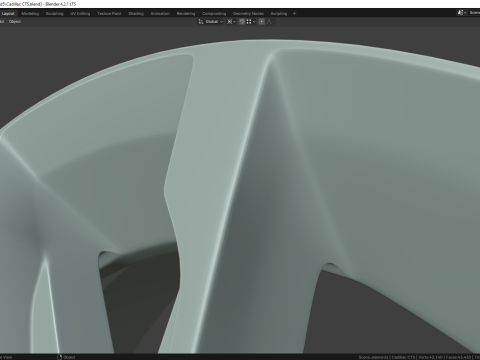Switch to the Compositing workspace

(214, 14)
